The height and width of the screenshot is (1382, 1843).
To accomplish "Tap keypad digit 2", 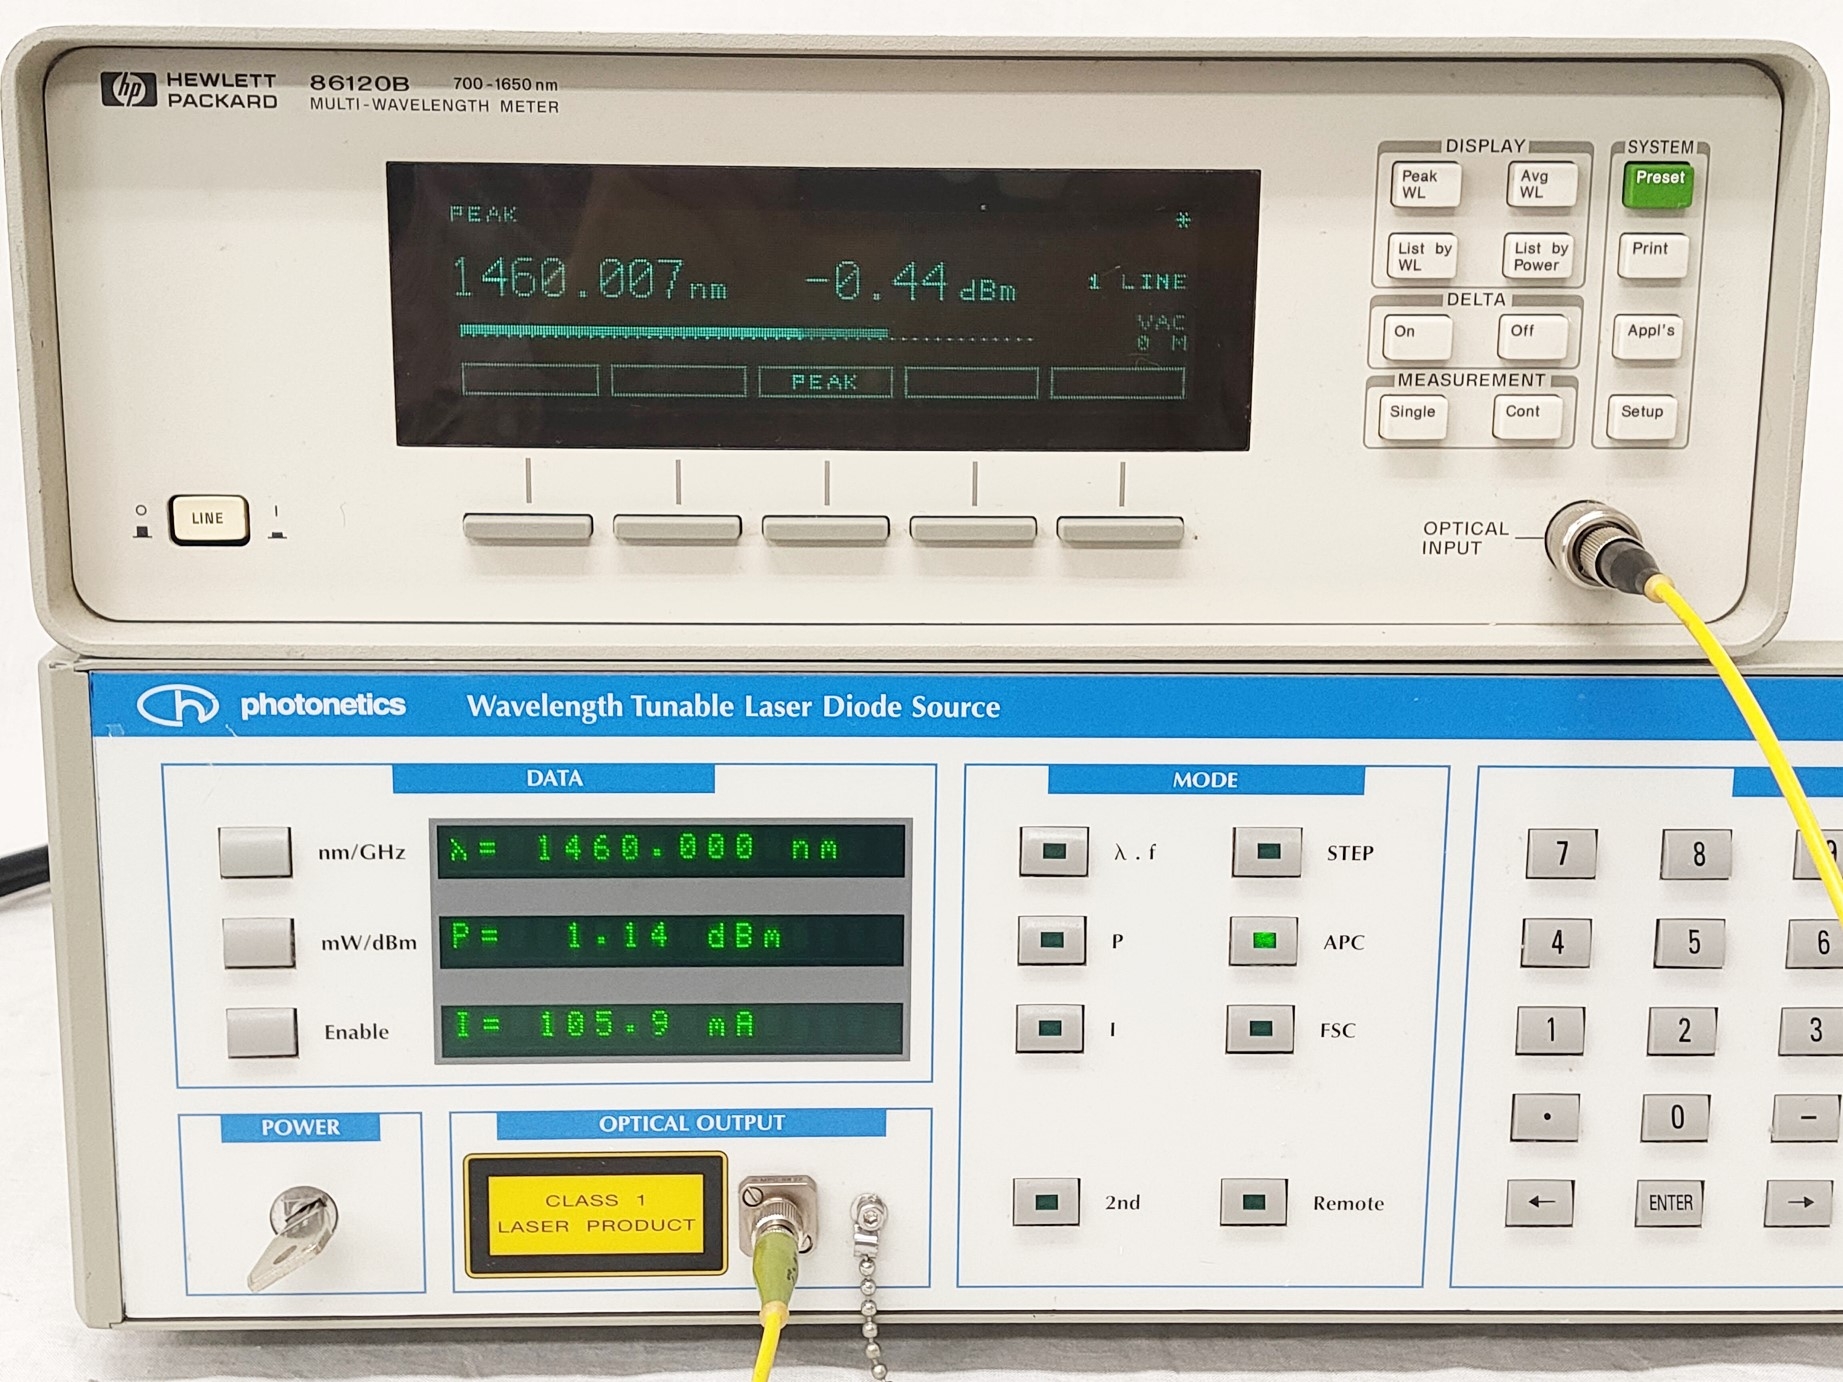I will pyautogui.click(x=1684, y=1031).
